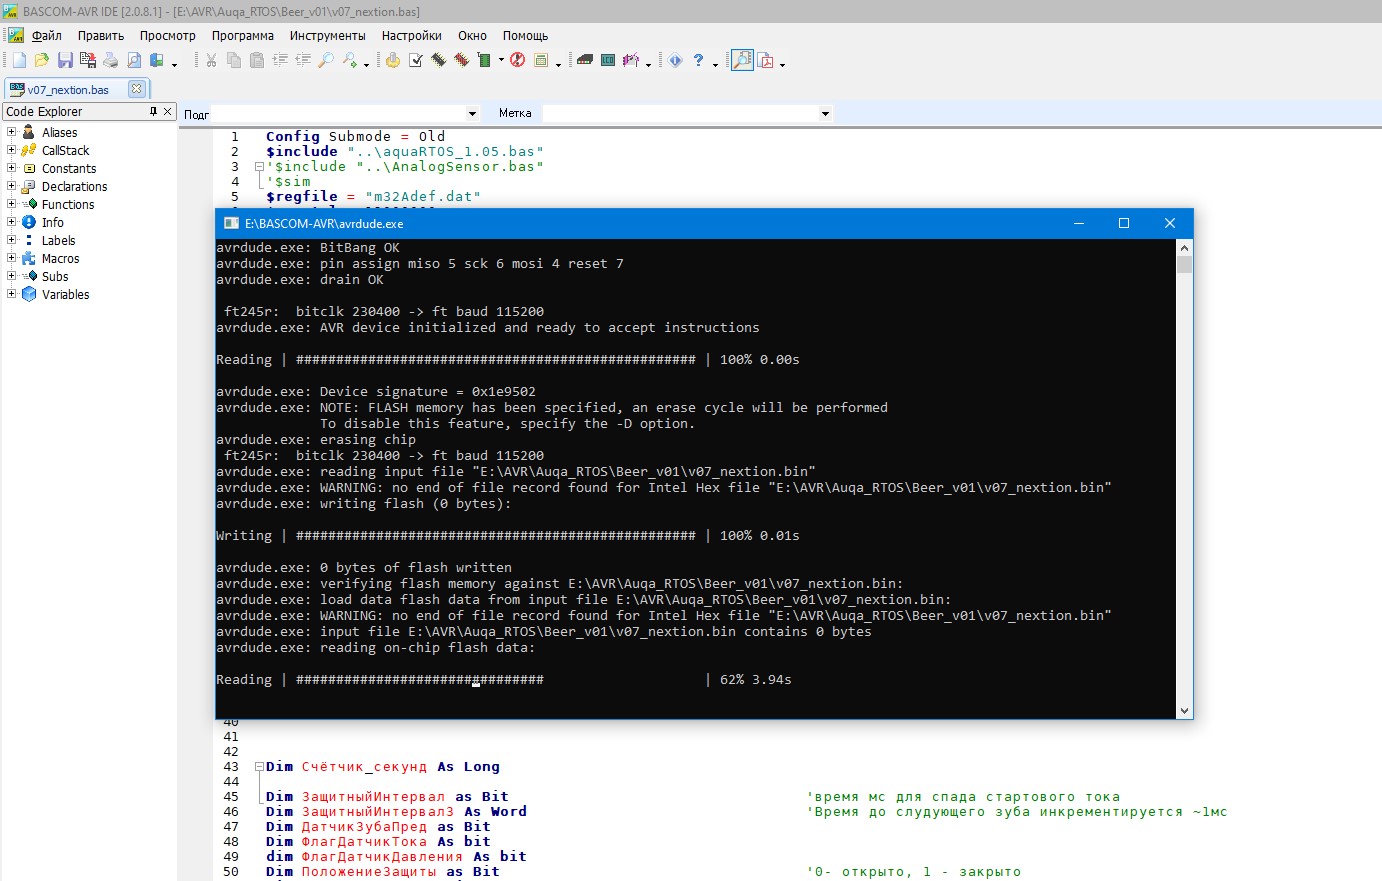Select the Variables entry in Code Explorer
The height and width of the screenshot is (881, 1382).
coord(65,294)
